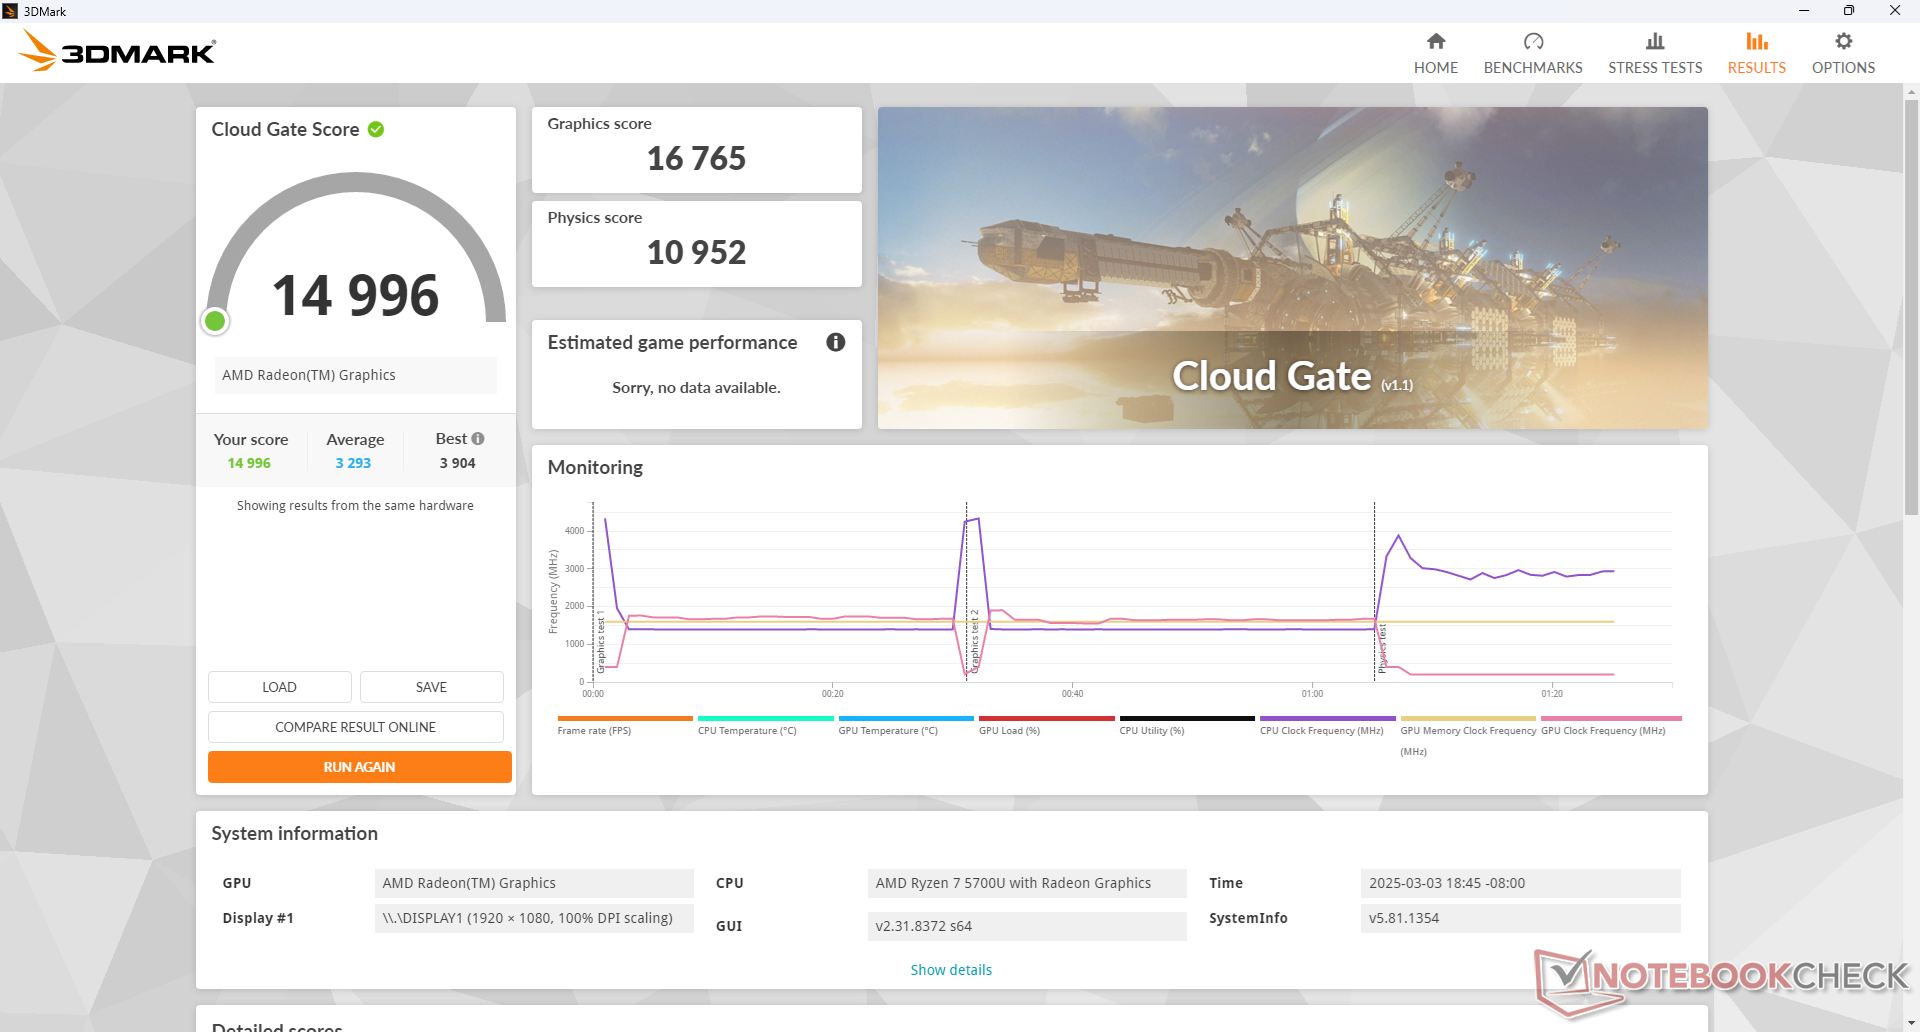Image resolution: width=1920 pixels, height=1032 pixels.
Task: Open the Home tab
Action: (1435, 54)
